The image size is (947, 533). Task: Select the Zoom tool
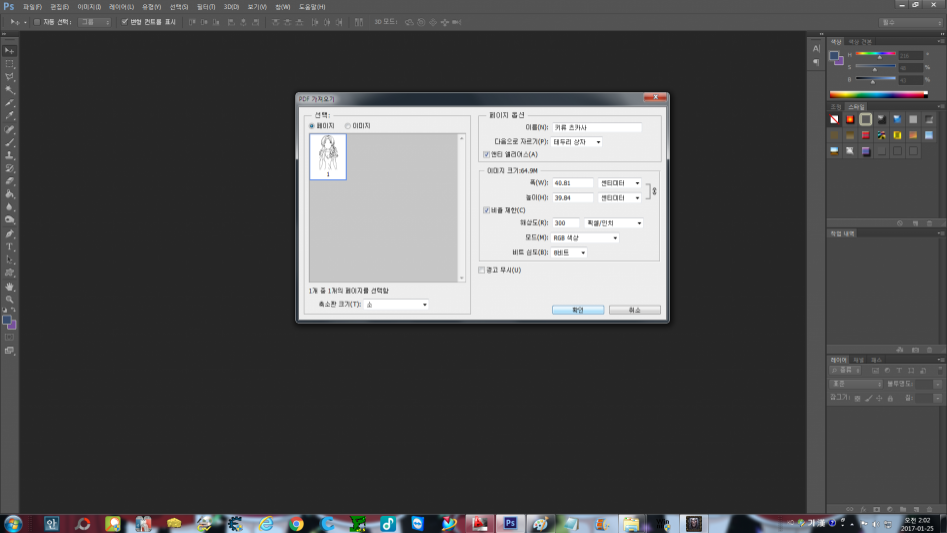[10, 299]
